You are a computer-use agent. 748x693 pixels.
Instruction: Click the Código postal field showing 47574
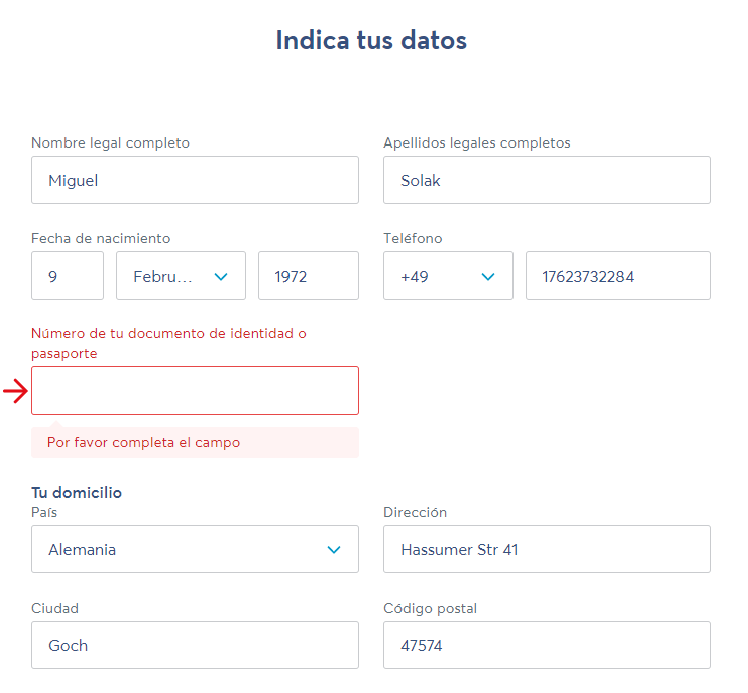point(547,645)
